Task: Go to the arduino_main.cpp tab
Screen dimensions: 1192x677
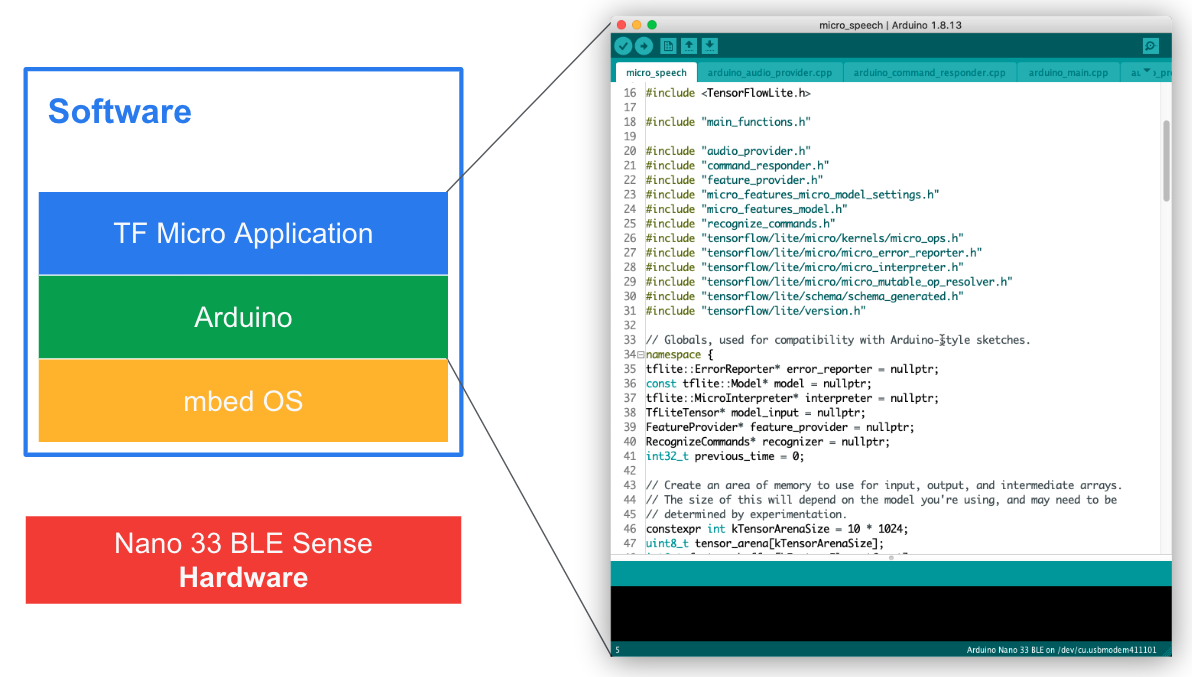Action: (x=1067, y=73)
